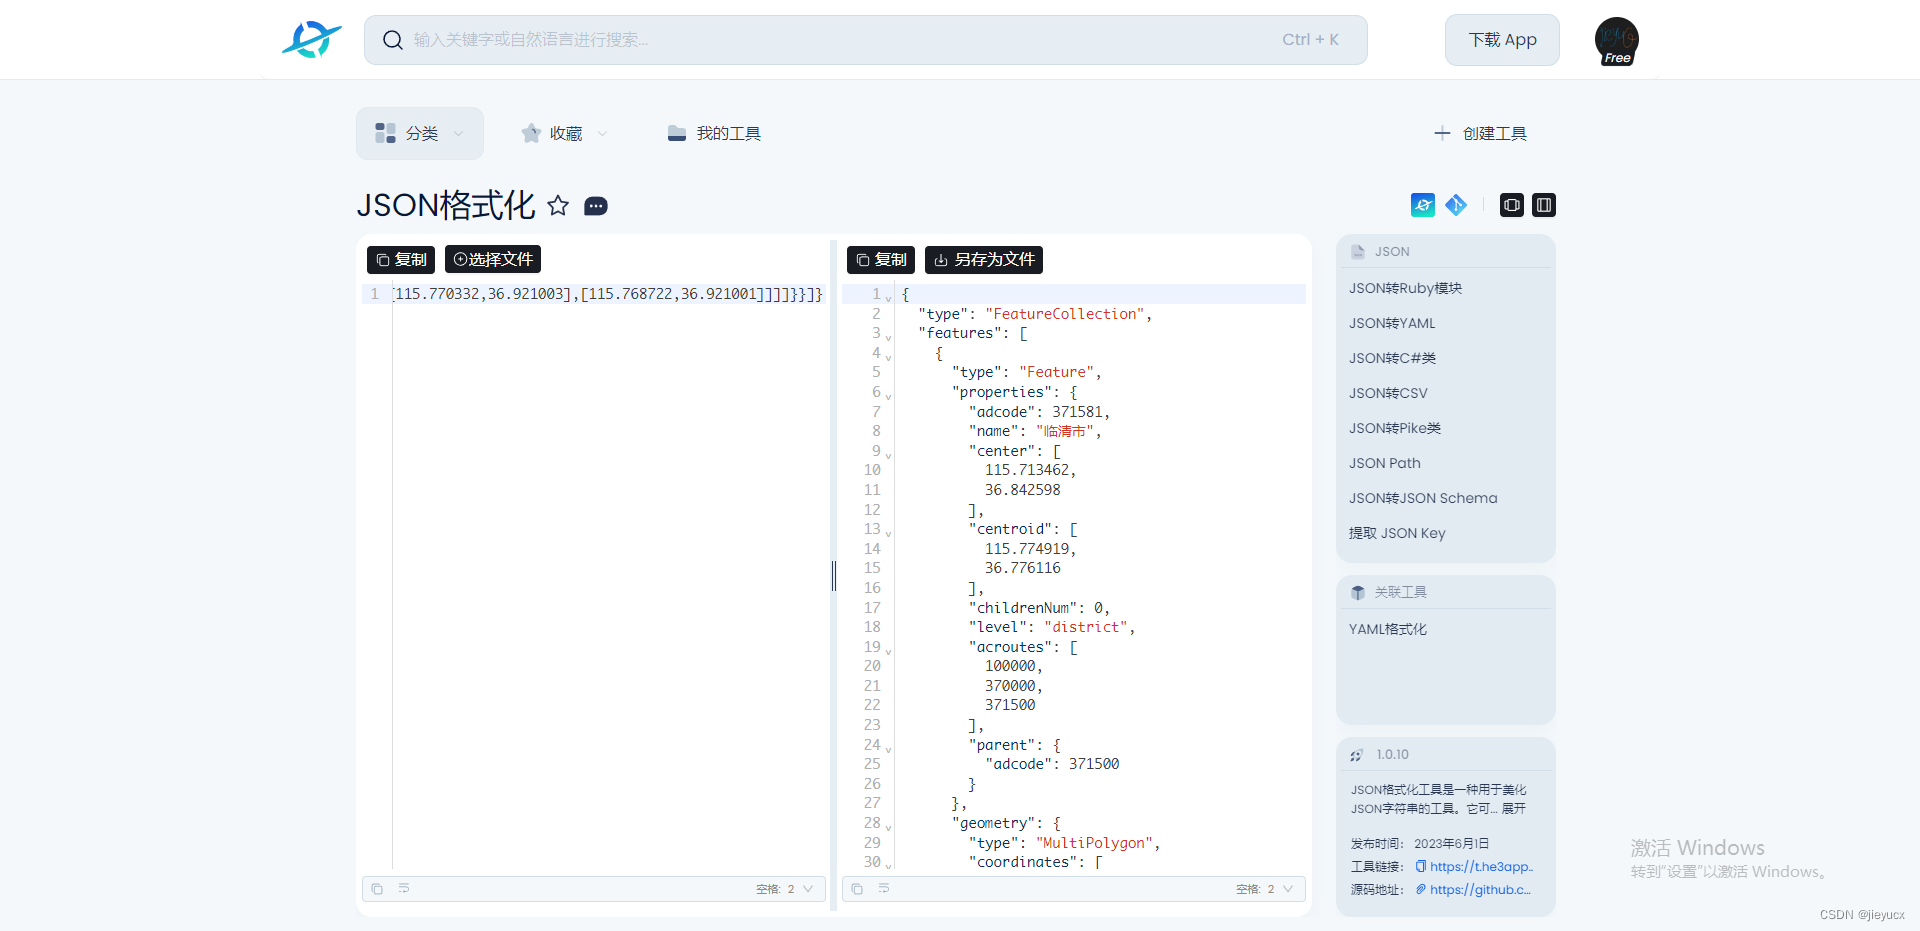Viewport: 1920px width, 931px height.
Task: Click the rocket icon beside version 1.0.10
Action: click(1357, 755)
